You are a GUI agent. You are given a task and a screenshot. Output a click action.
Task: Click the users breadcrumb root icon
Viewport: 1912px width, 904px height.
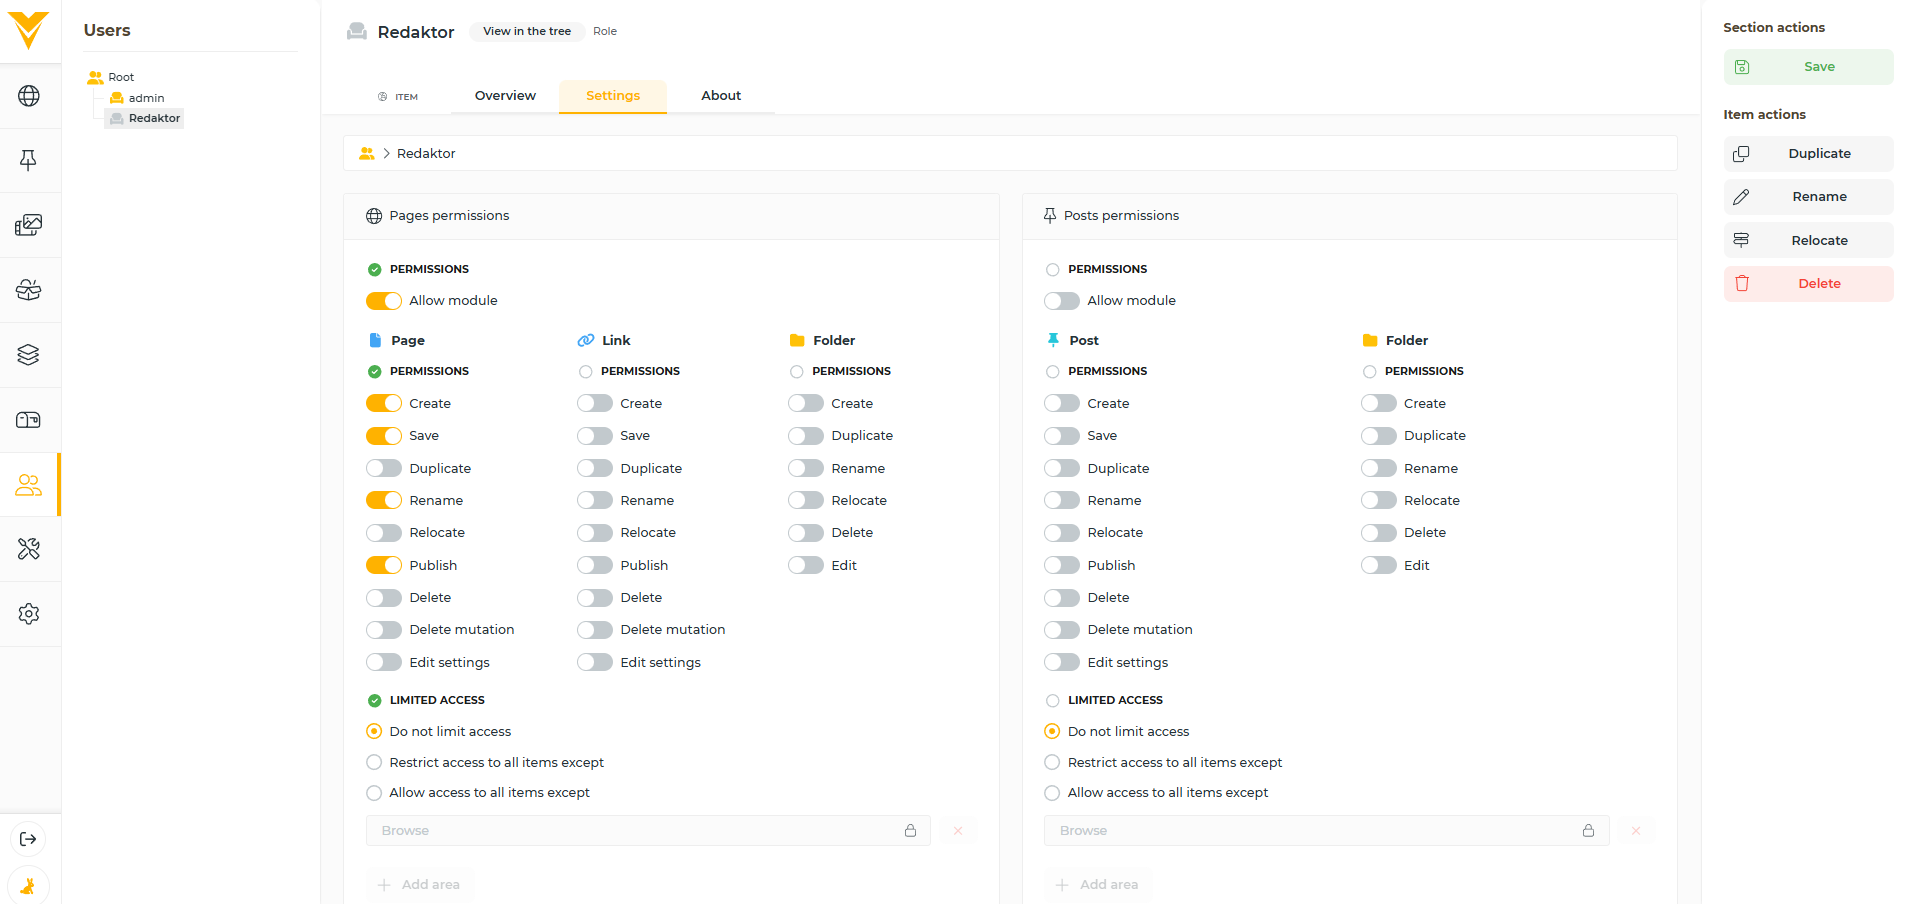[x=367, y=153]
